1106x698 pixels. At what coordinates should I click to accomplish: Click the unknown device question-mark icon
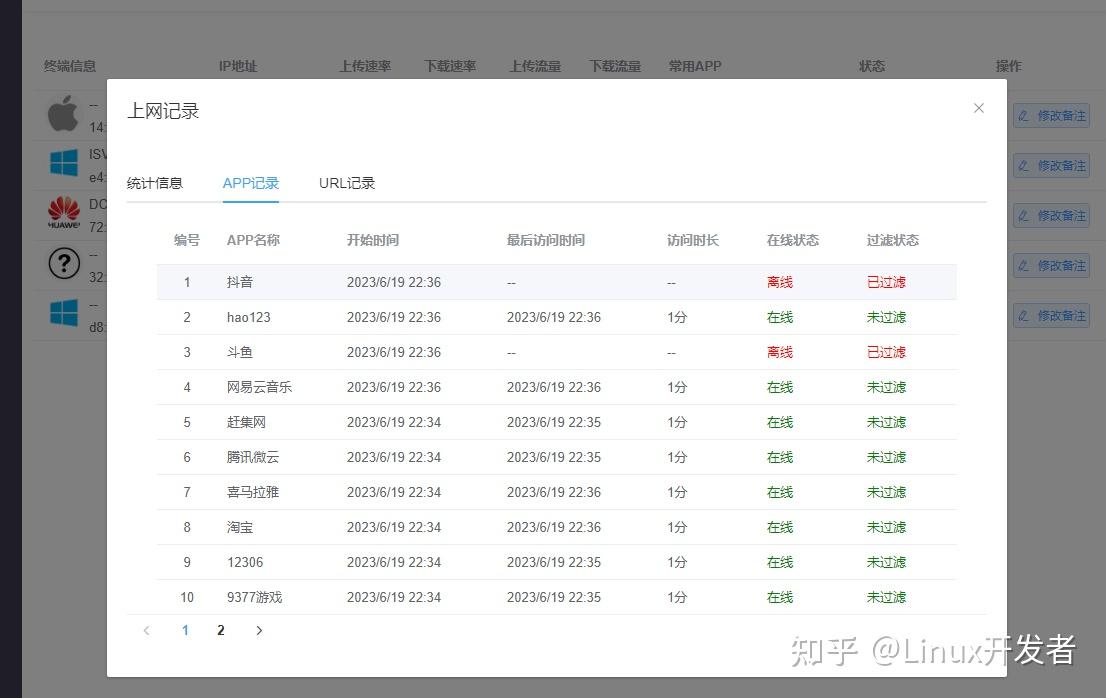pyautogui.click(x=63, y=263)
